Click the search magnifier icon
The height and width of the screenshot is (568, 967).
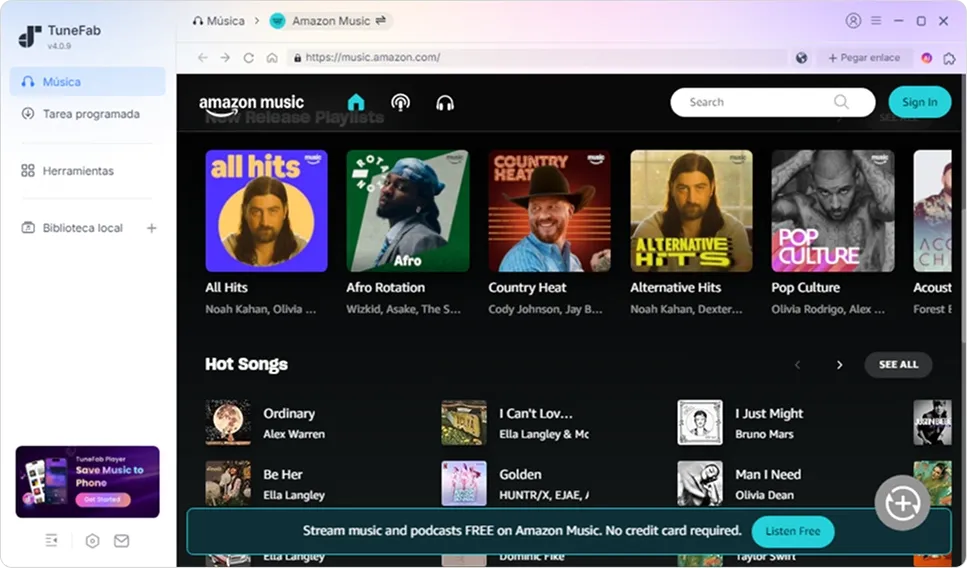(841, 102)
